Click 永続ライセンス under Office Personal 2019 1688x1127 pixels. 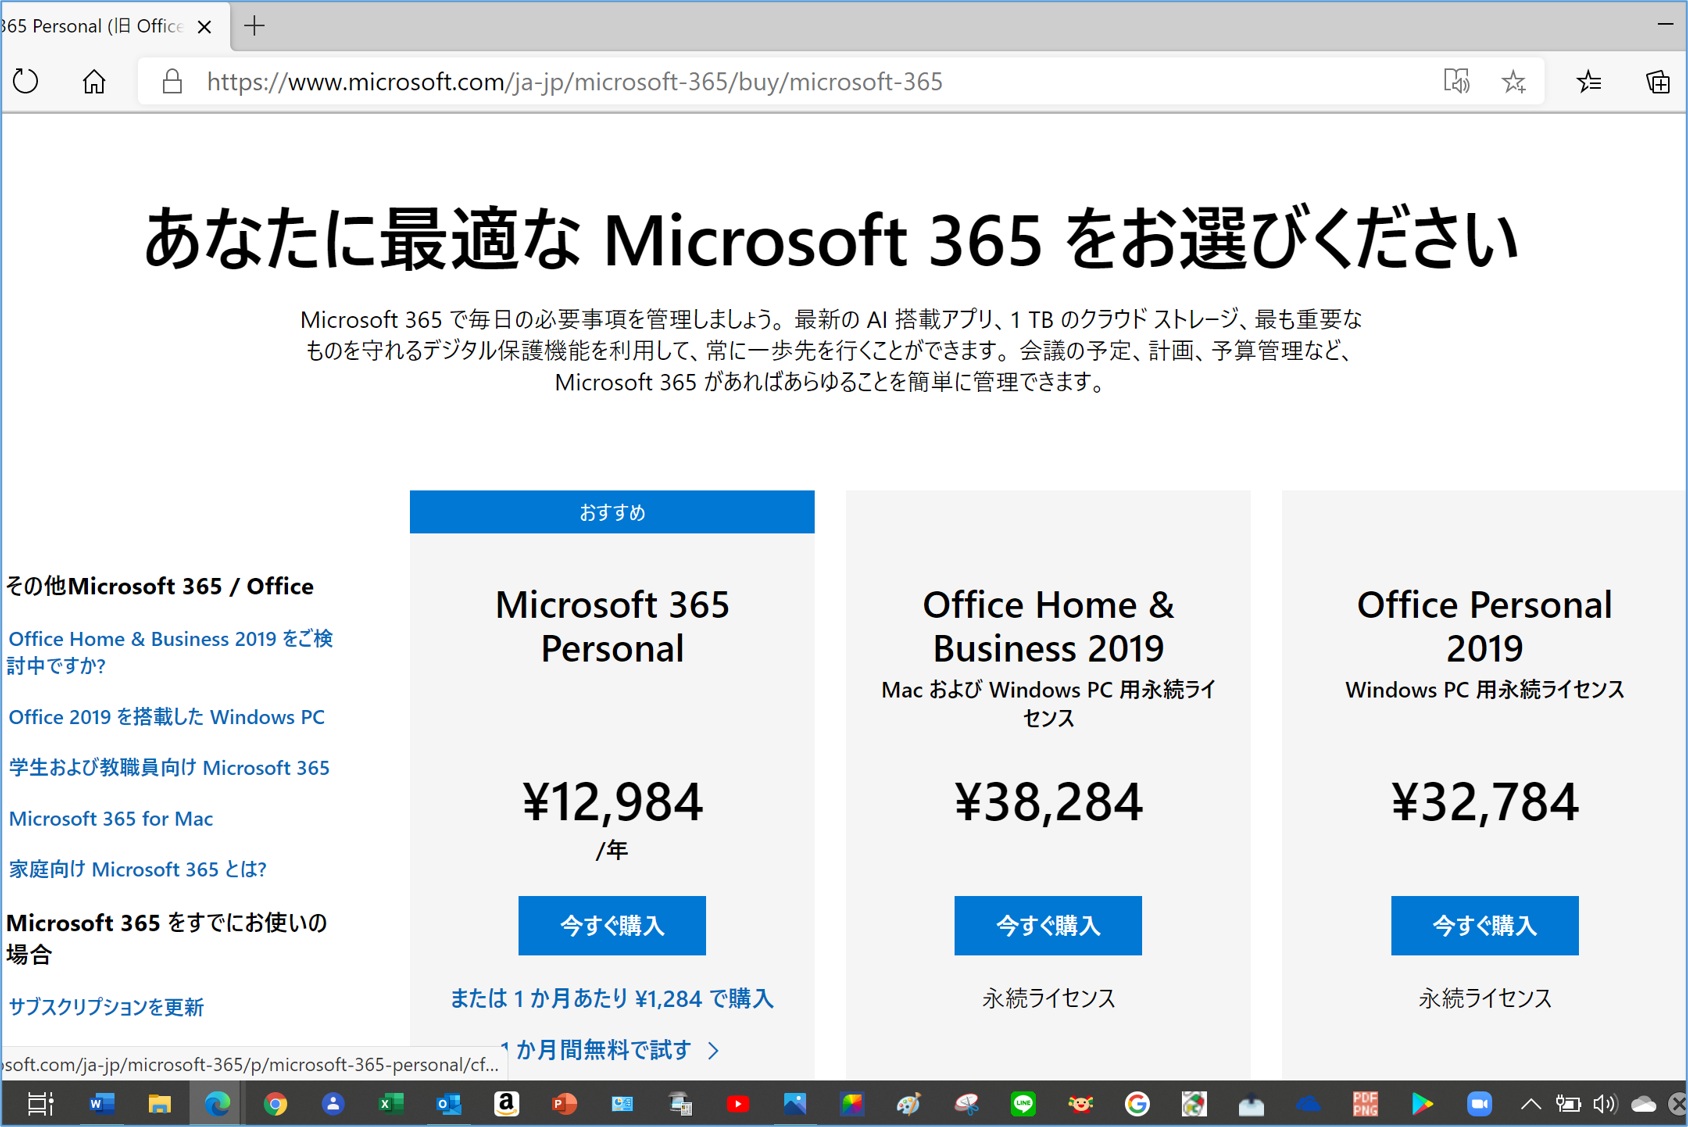pyautogui.click(x=1485, y=998)
